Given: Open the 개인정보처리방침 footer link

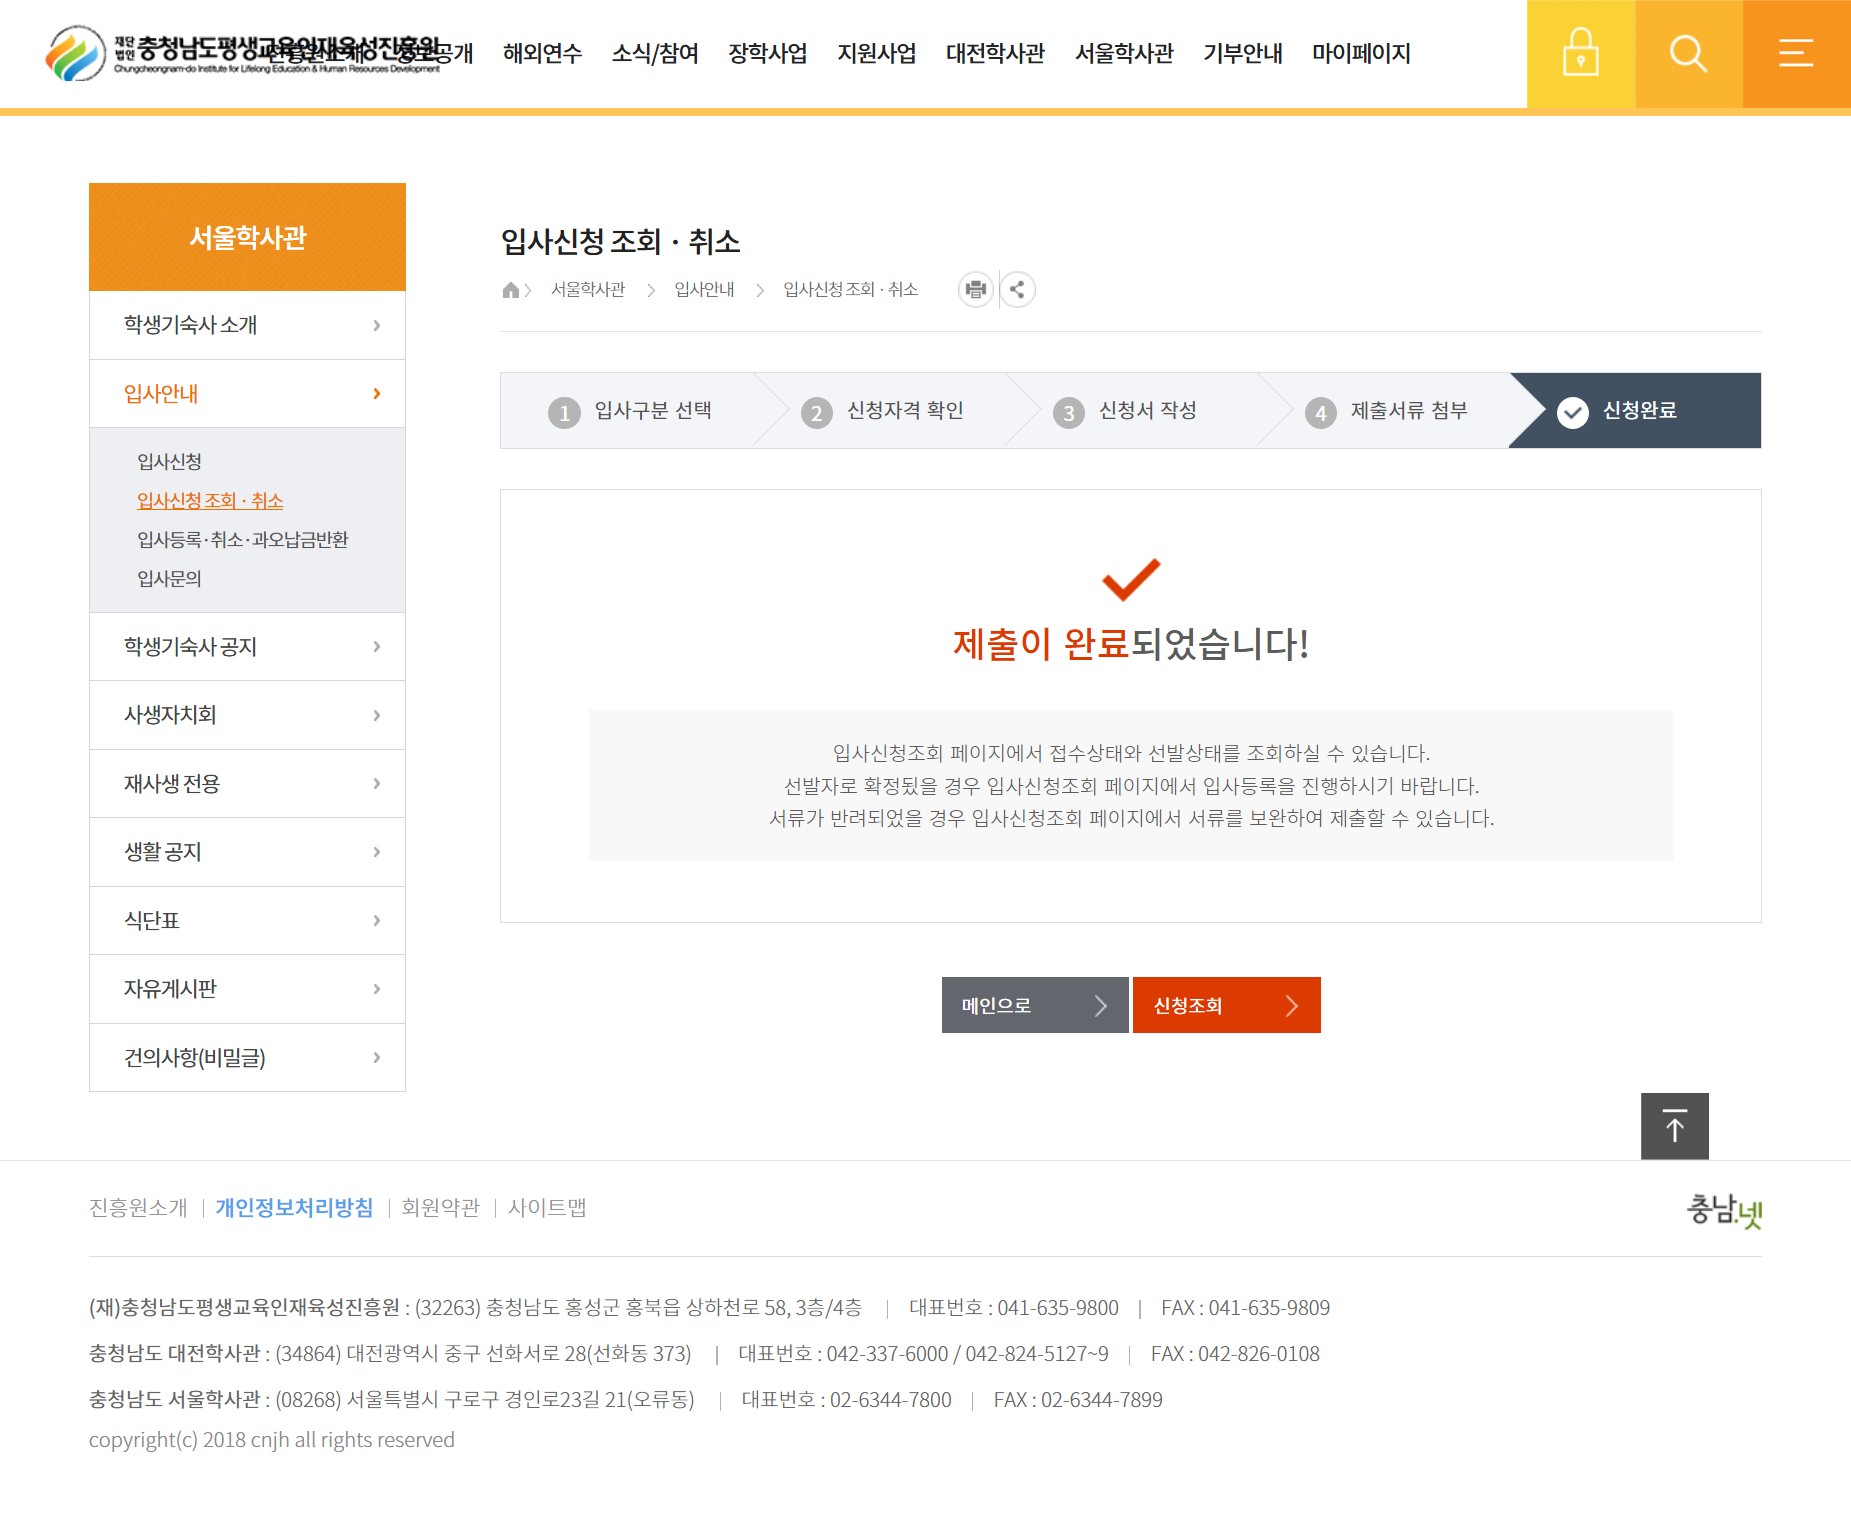Looking at the screenshot, I should [294, 1208].
